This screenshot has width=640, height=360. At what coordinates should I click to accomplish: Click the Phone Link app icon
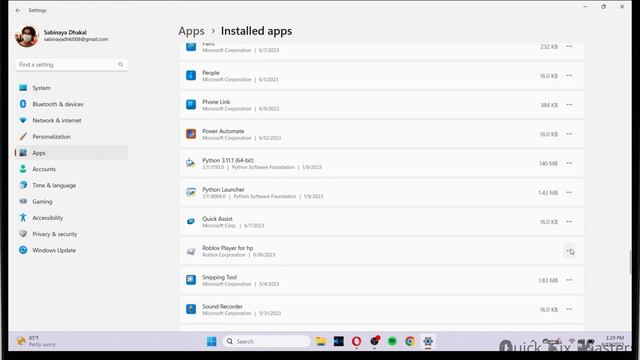point(191,105)
